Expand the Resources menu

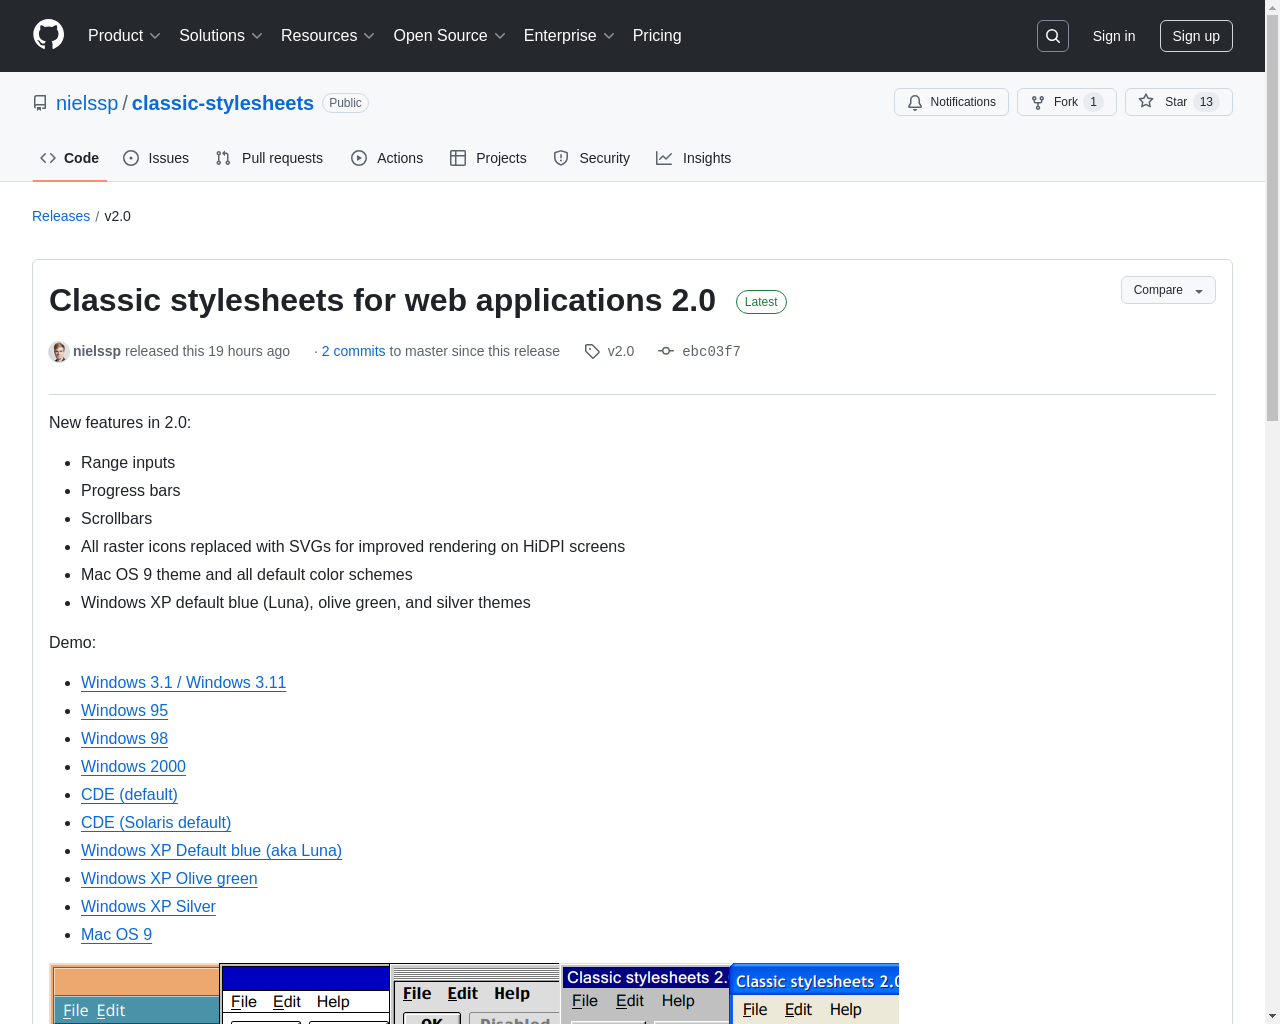[x=328, y=36]
